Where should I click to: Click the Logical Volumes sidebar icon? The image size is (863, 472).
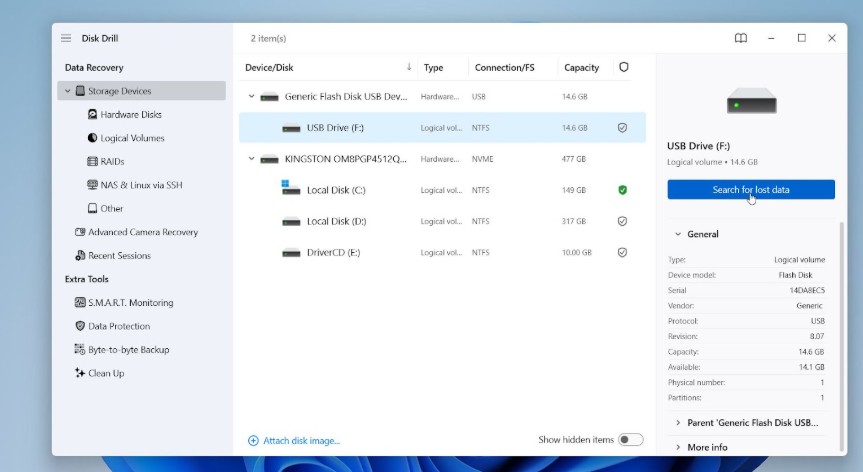click(x=92, y=138)
